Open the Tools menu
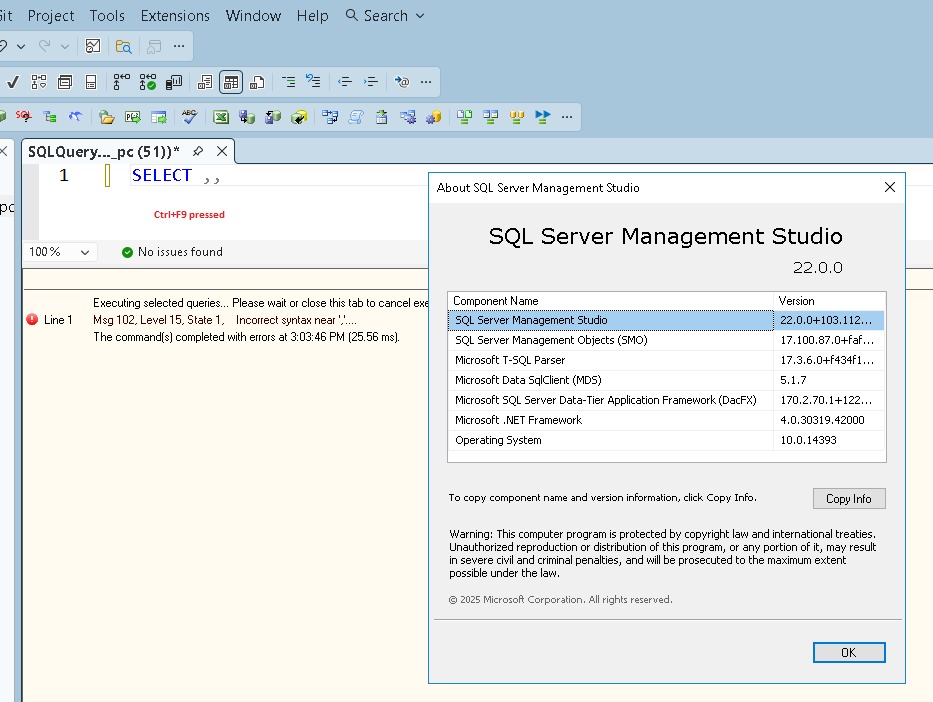933x702 pixels. 107,16
